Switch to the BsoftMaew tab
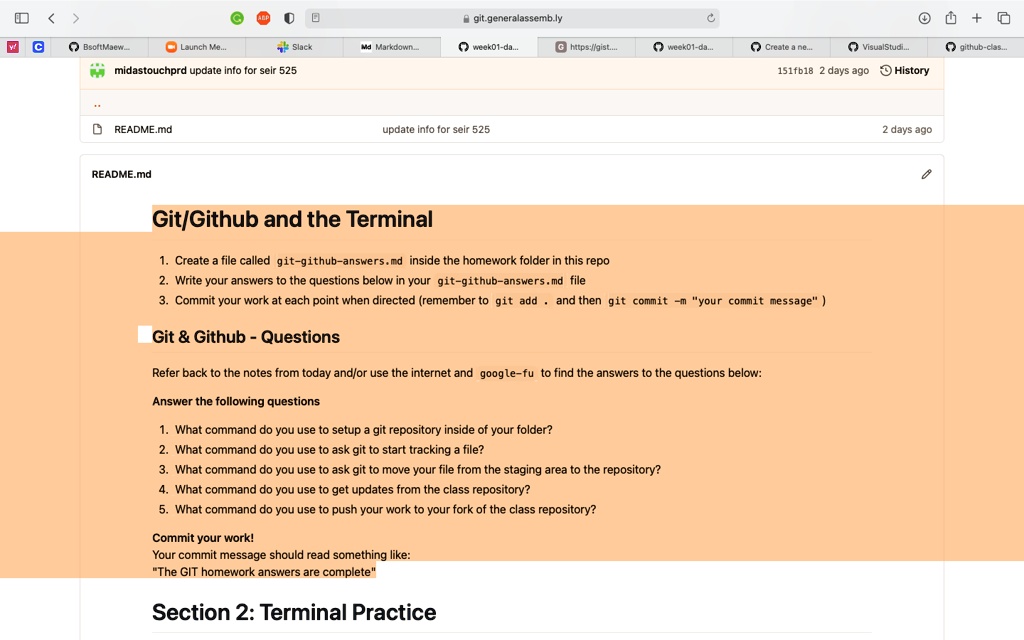The height and width of the screenshot is (640, 1024). point(99,47)
